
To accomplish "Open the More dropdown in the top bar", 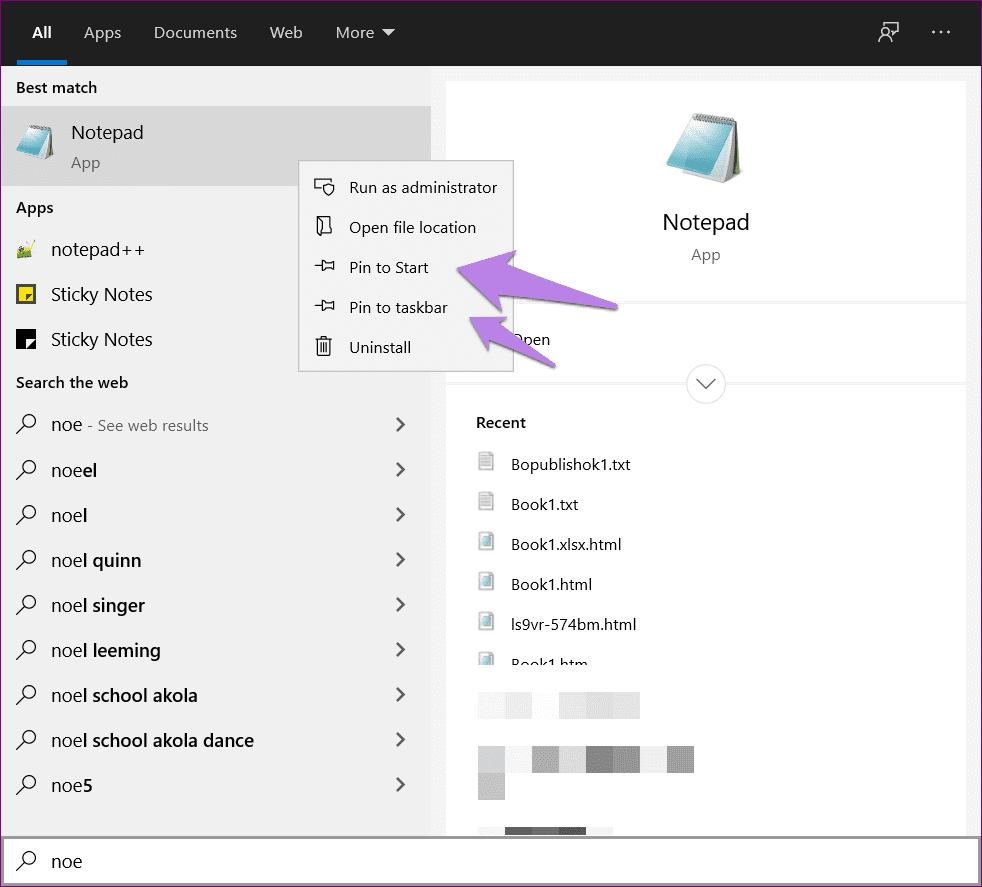I will coord(365,32).
